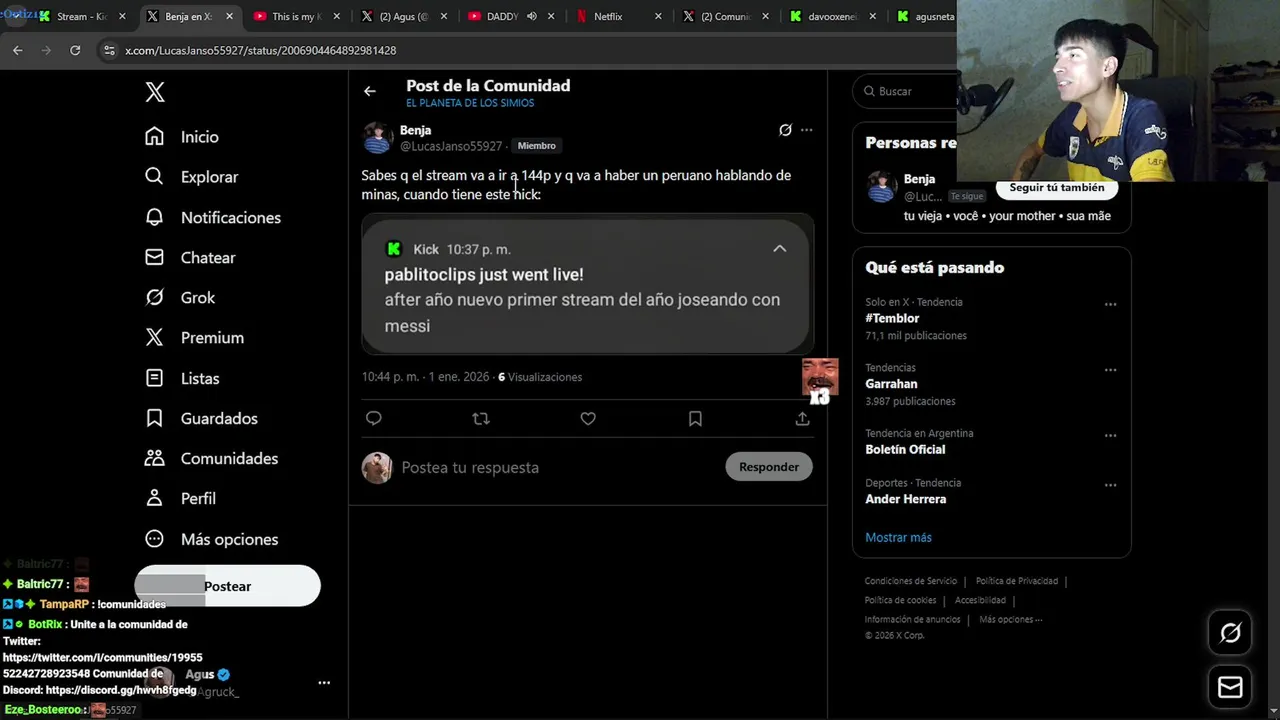Open Guardados bookmarks

201,418
